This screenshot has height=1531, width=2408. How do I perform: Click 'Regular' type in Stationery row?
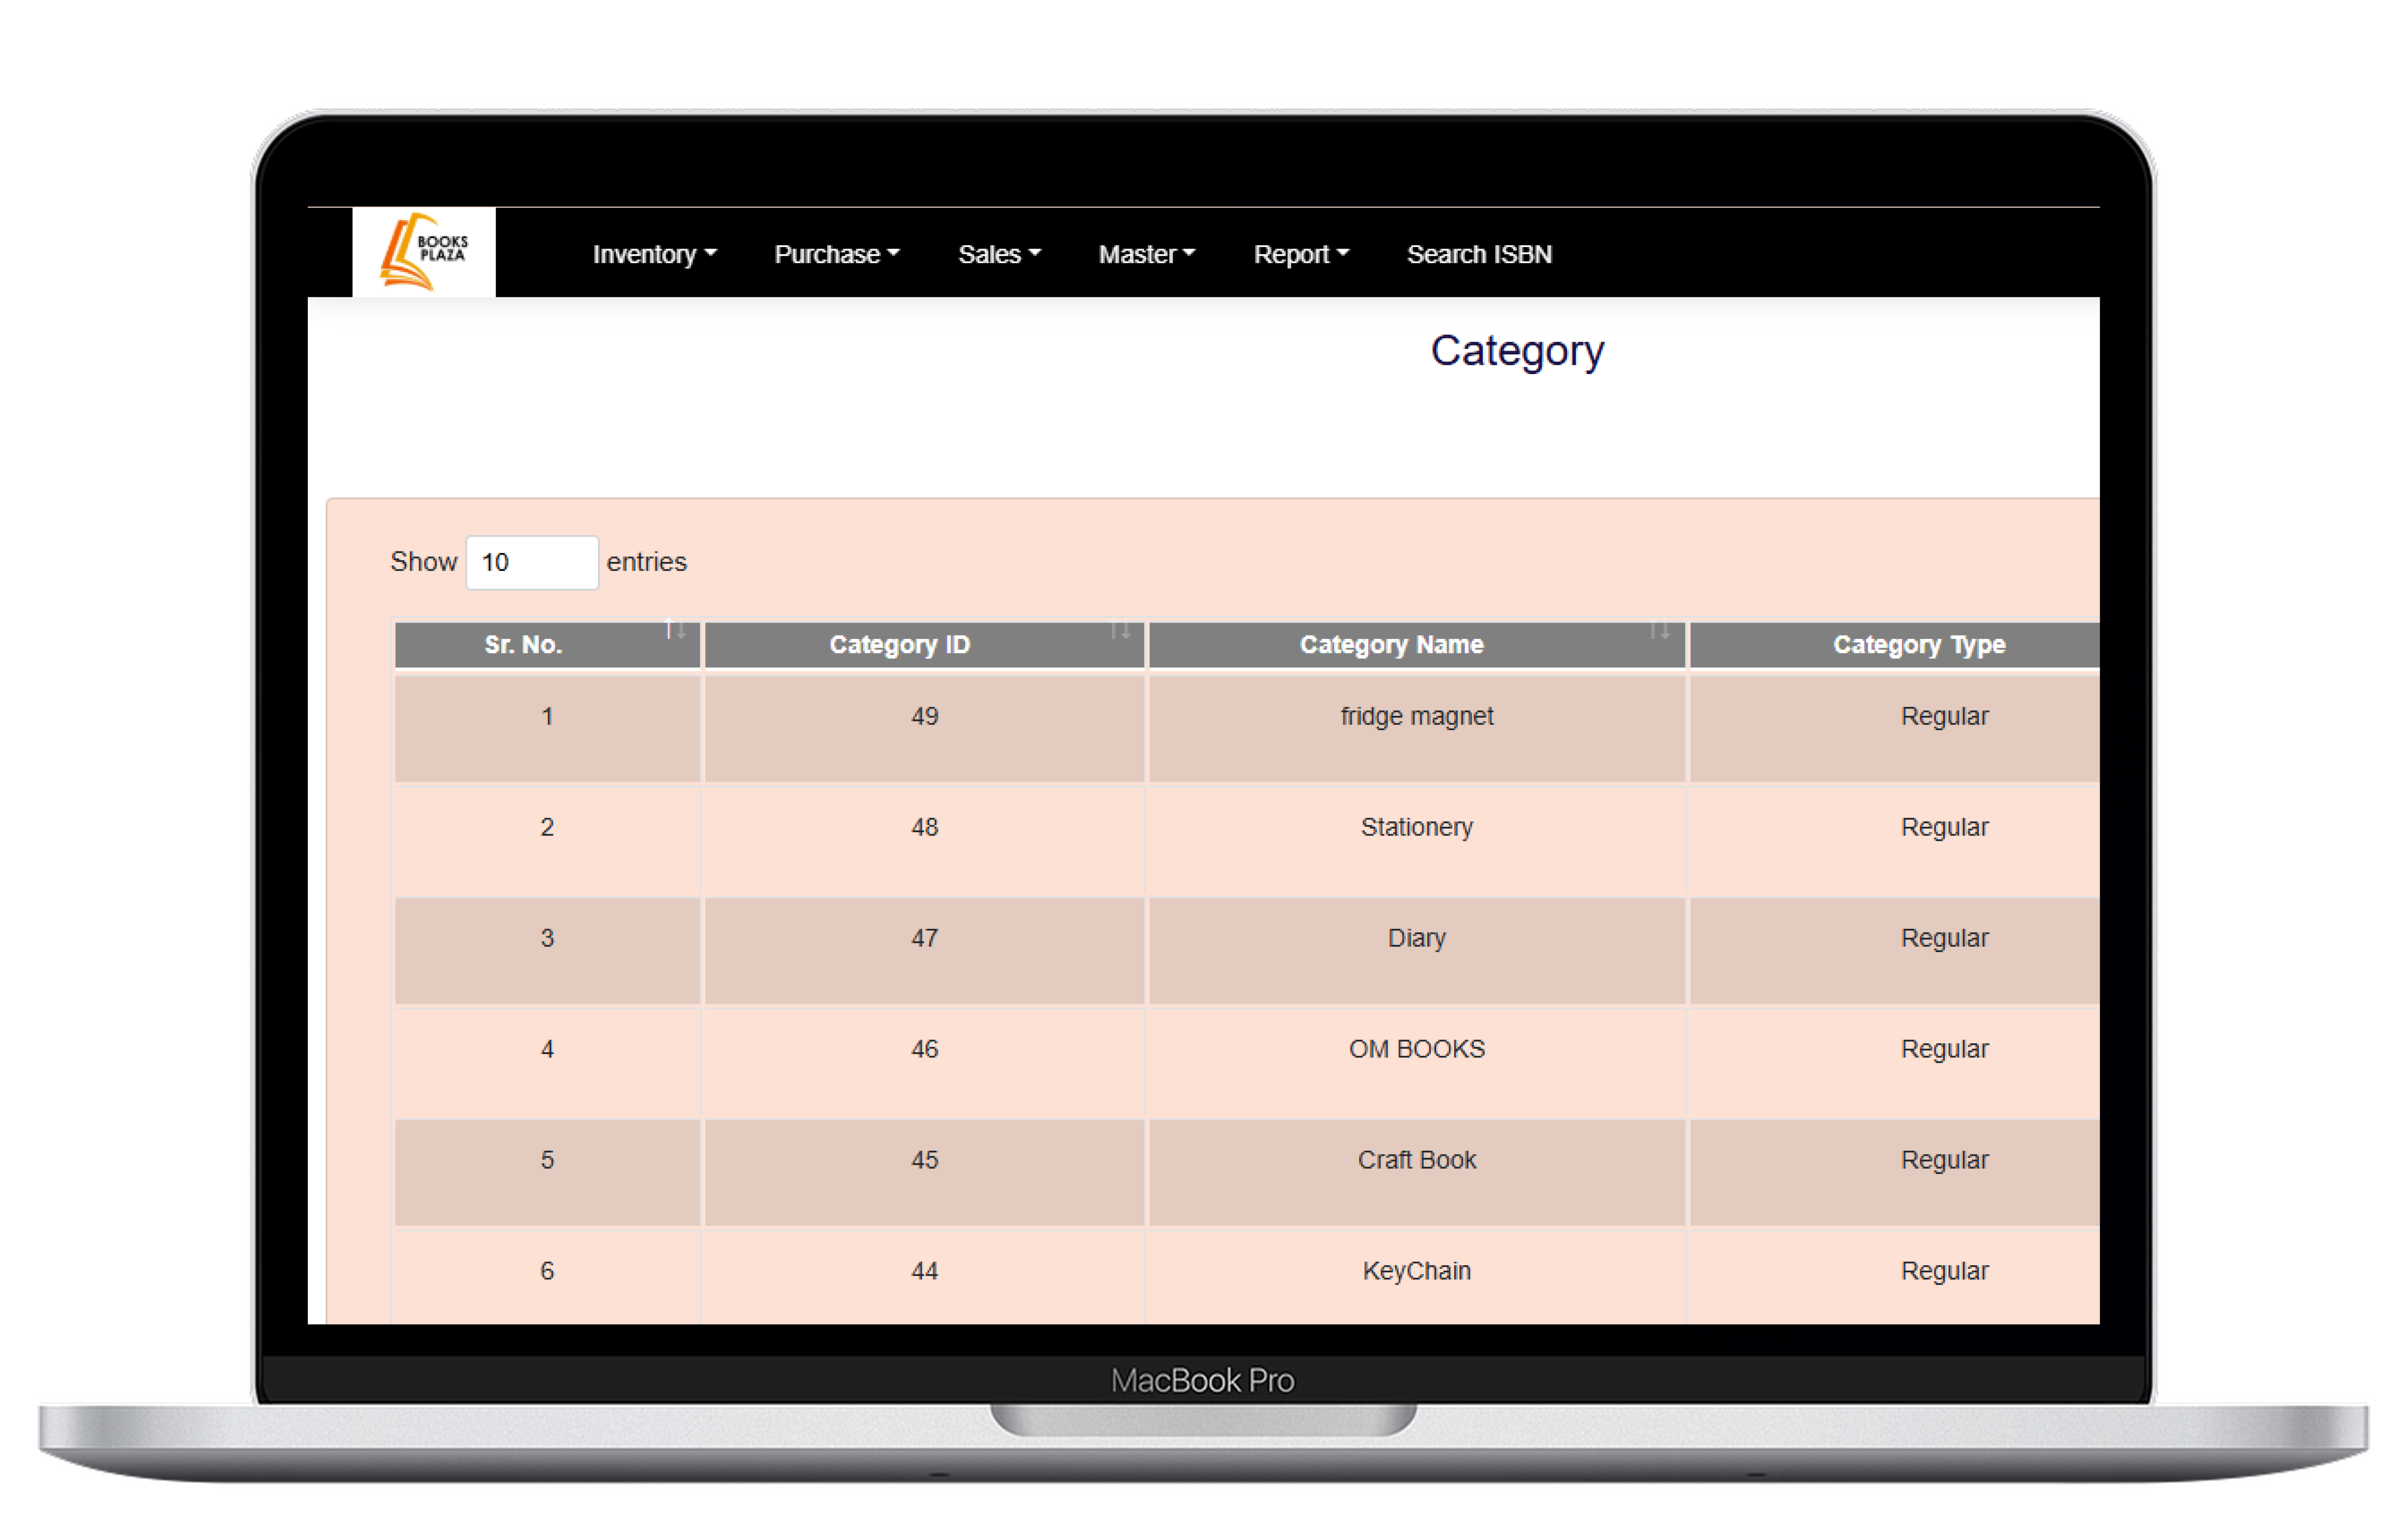[x=1945, y=827]
